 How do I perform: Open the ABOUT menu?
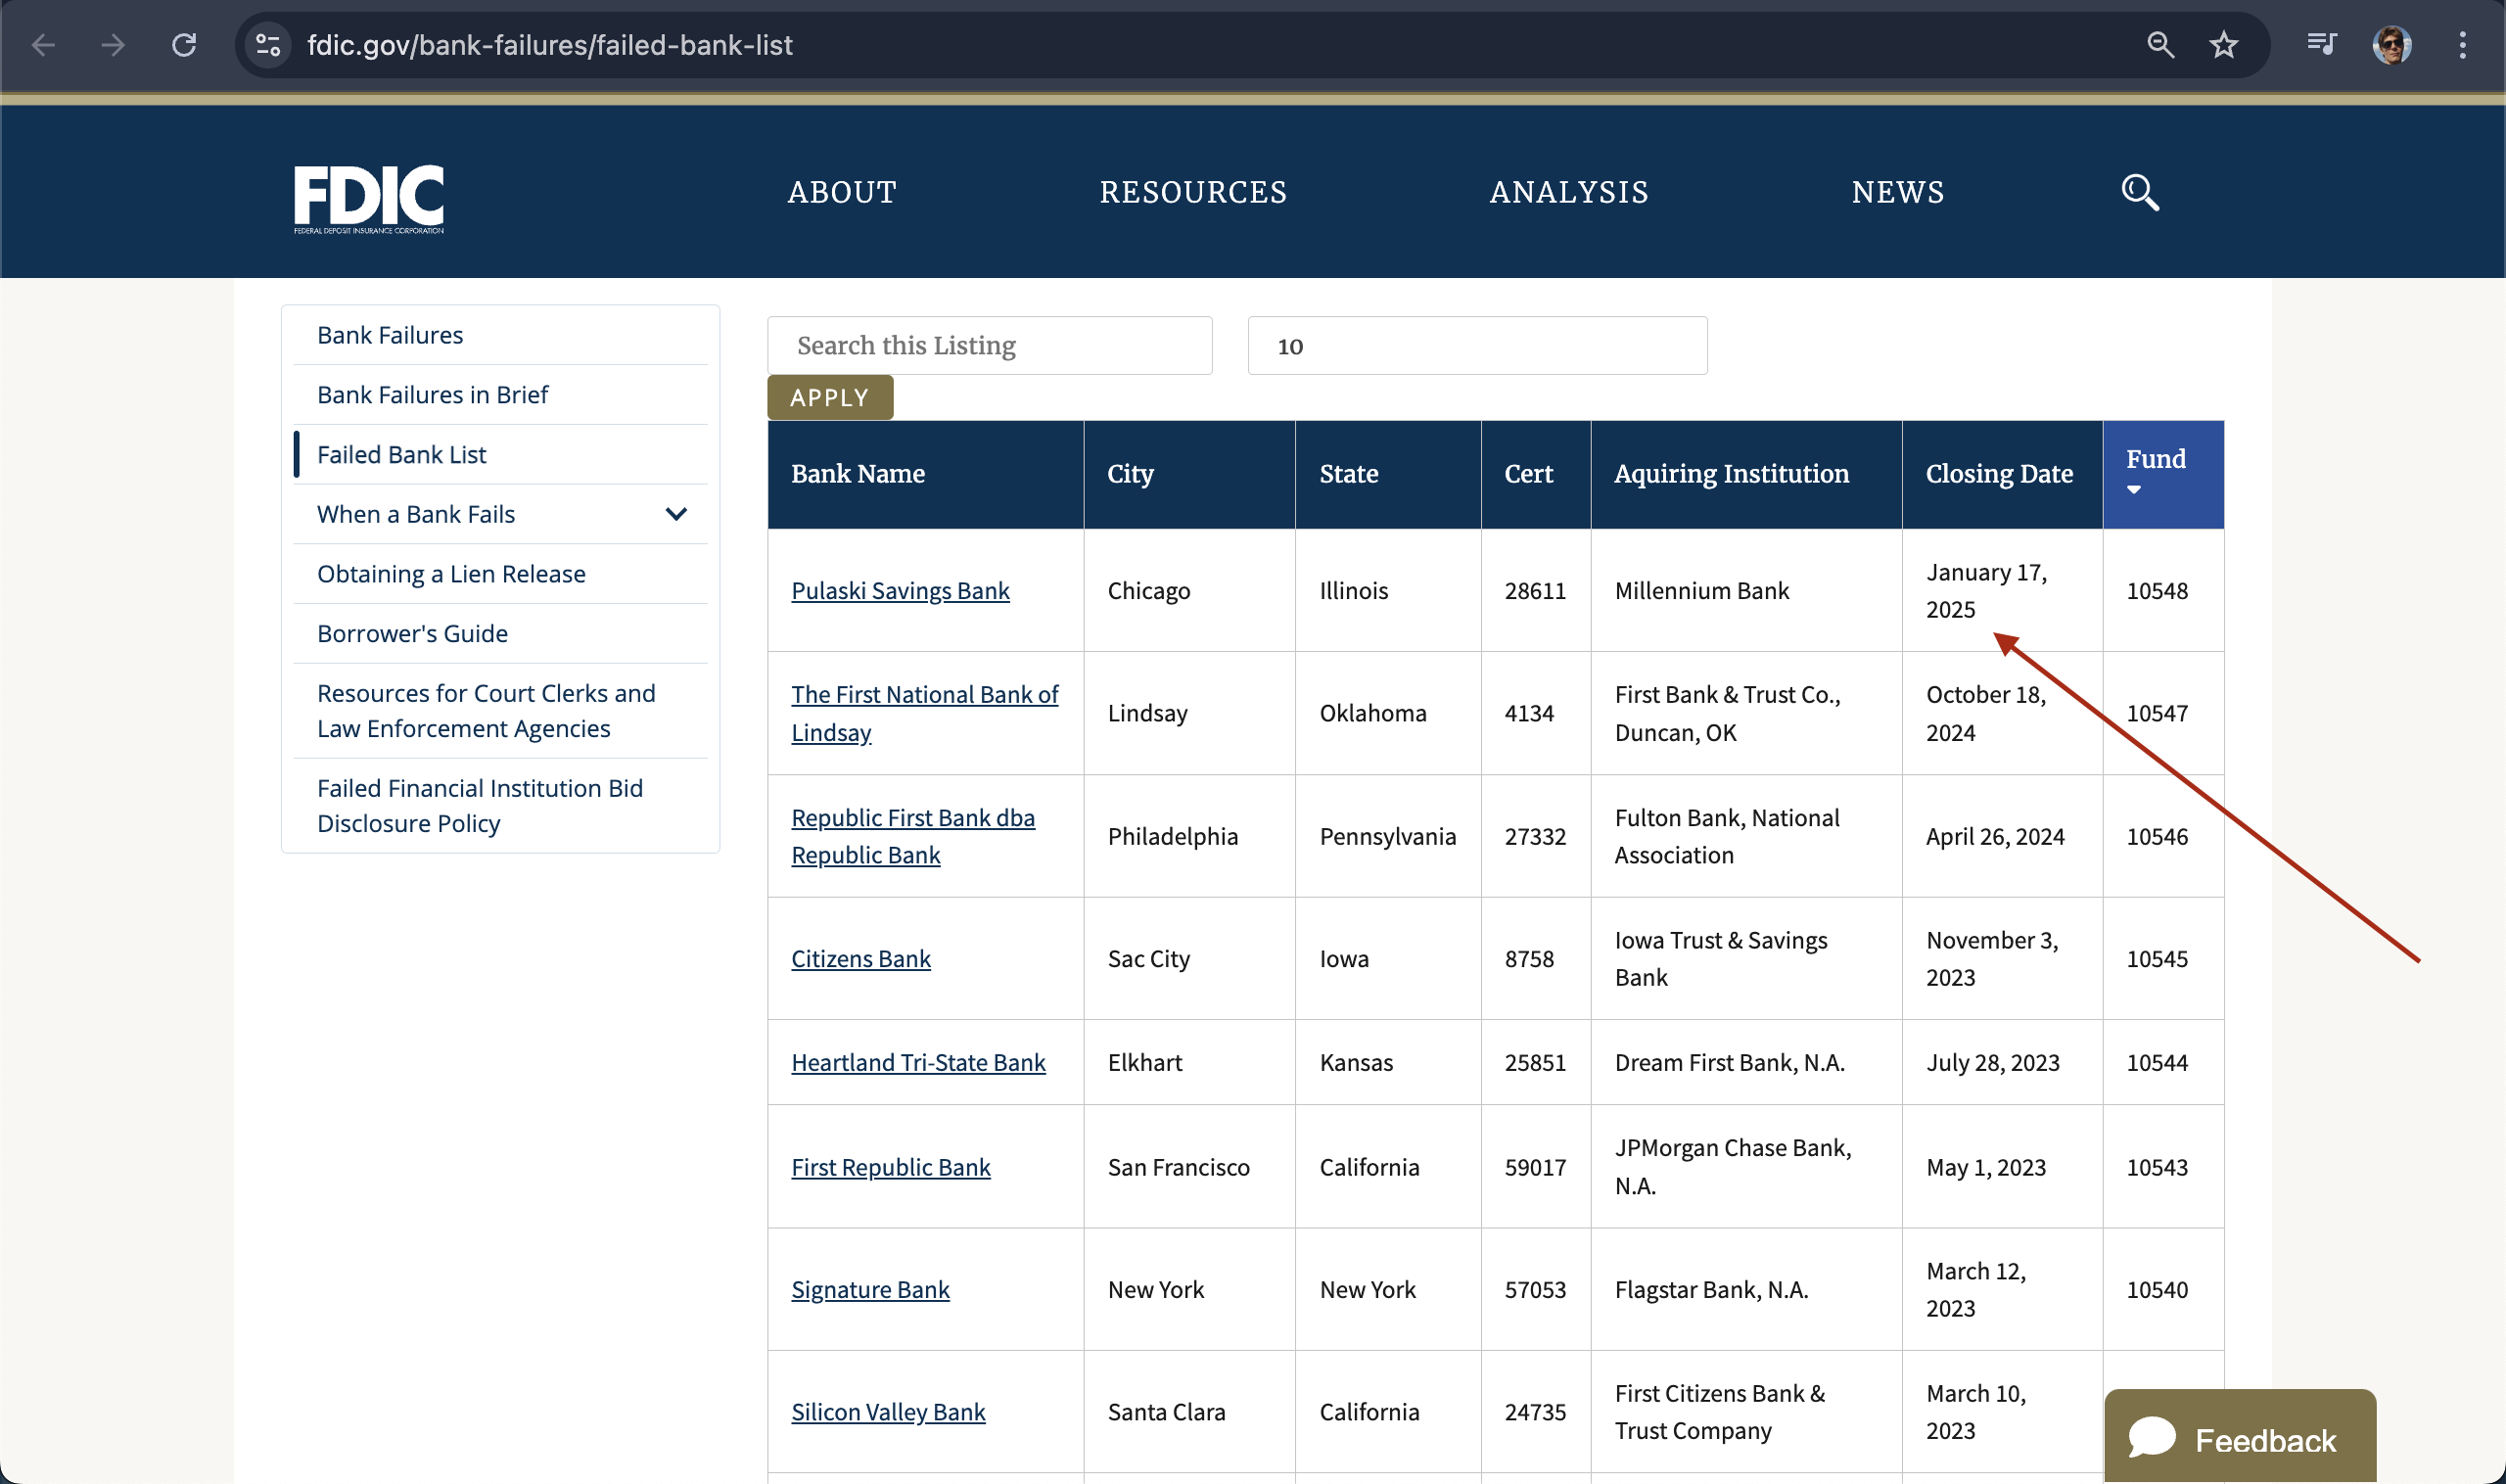pyautogui.click(x=842, y=192)
